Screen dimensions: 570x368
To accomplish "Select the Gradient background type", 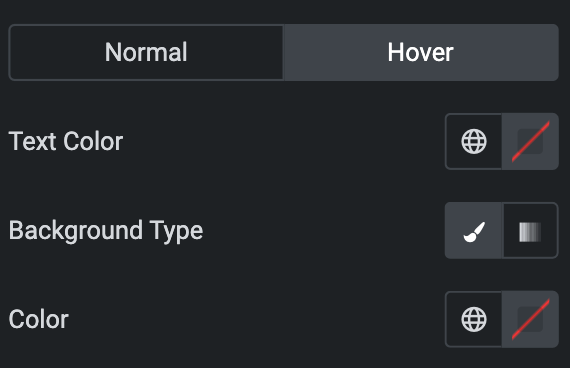I will coord(530,231).
